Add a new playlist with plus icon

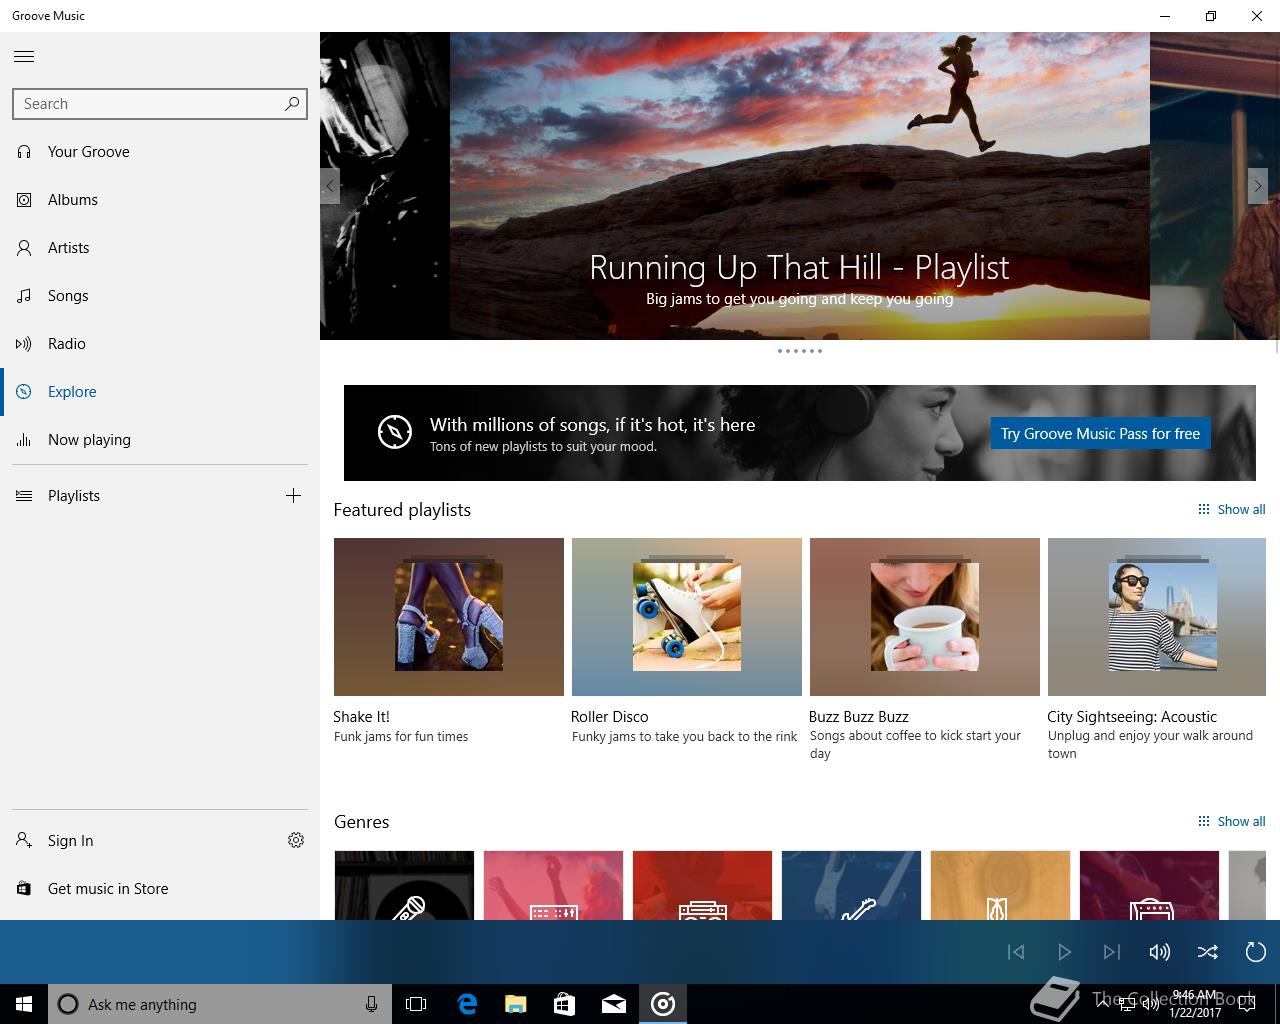click(x=293, y=496)
